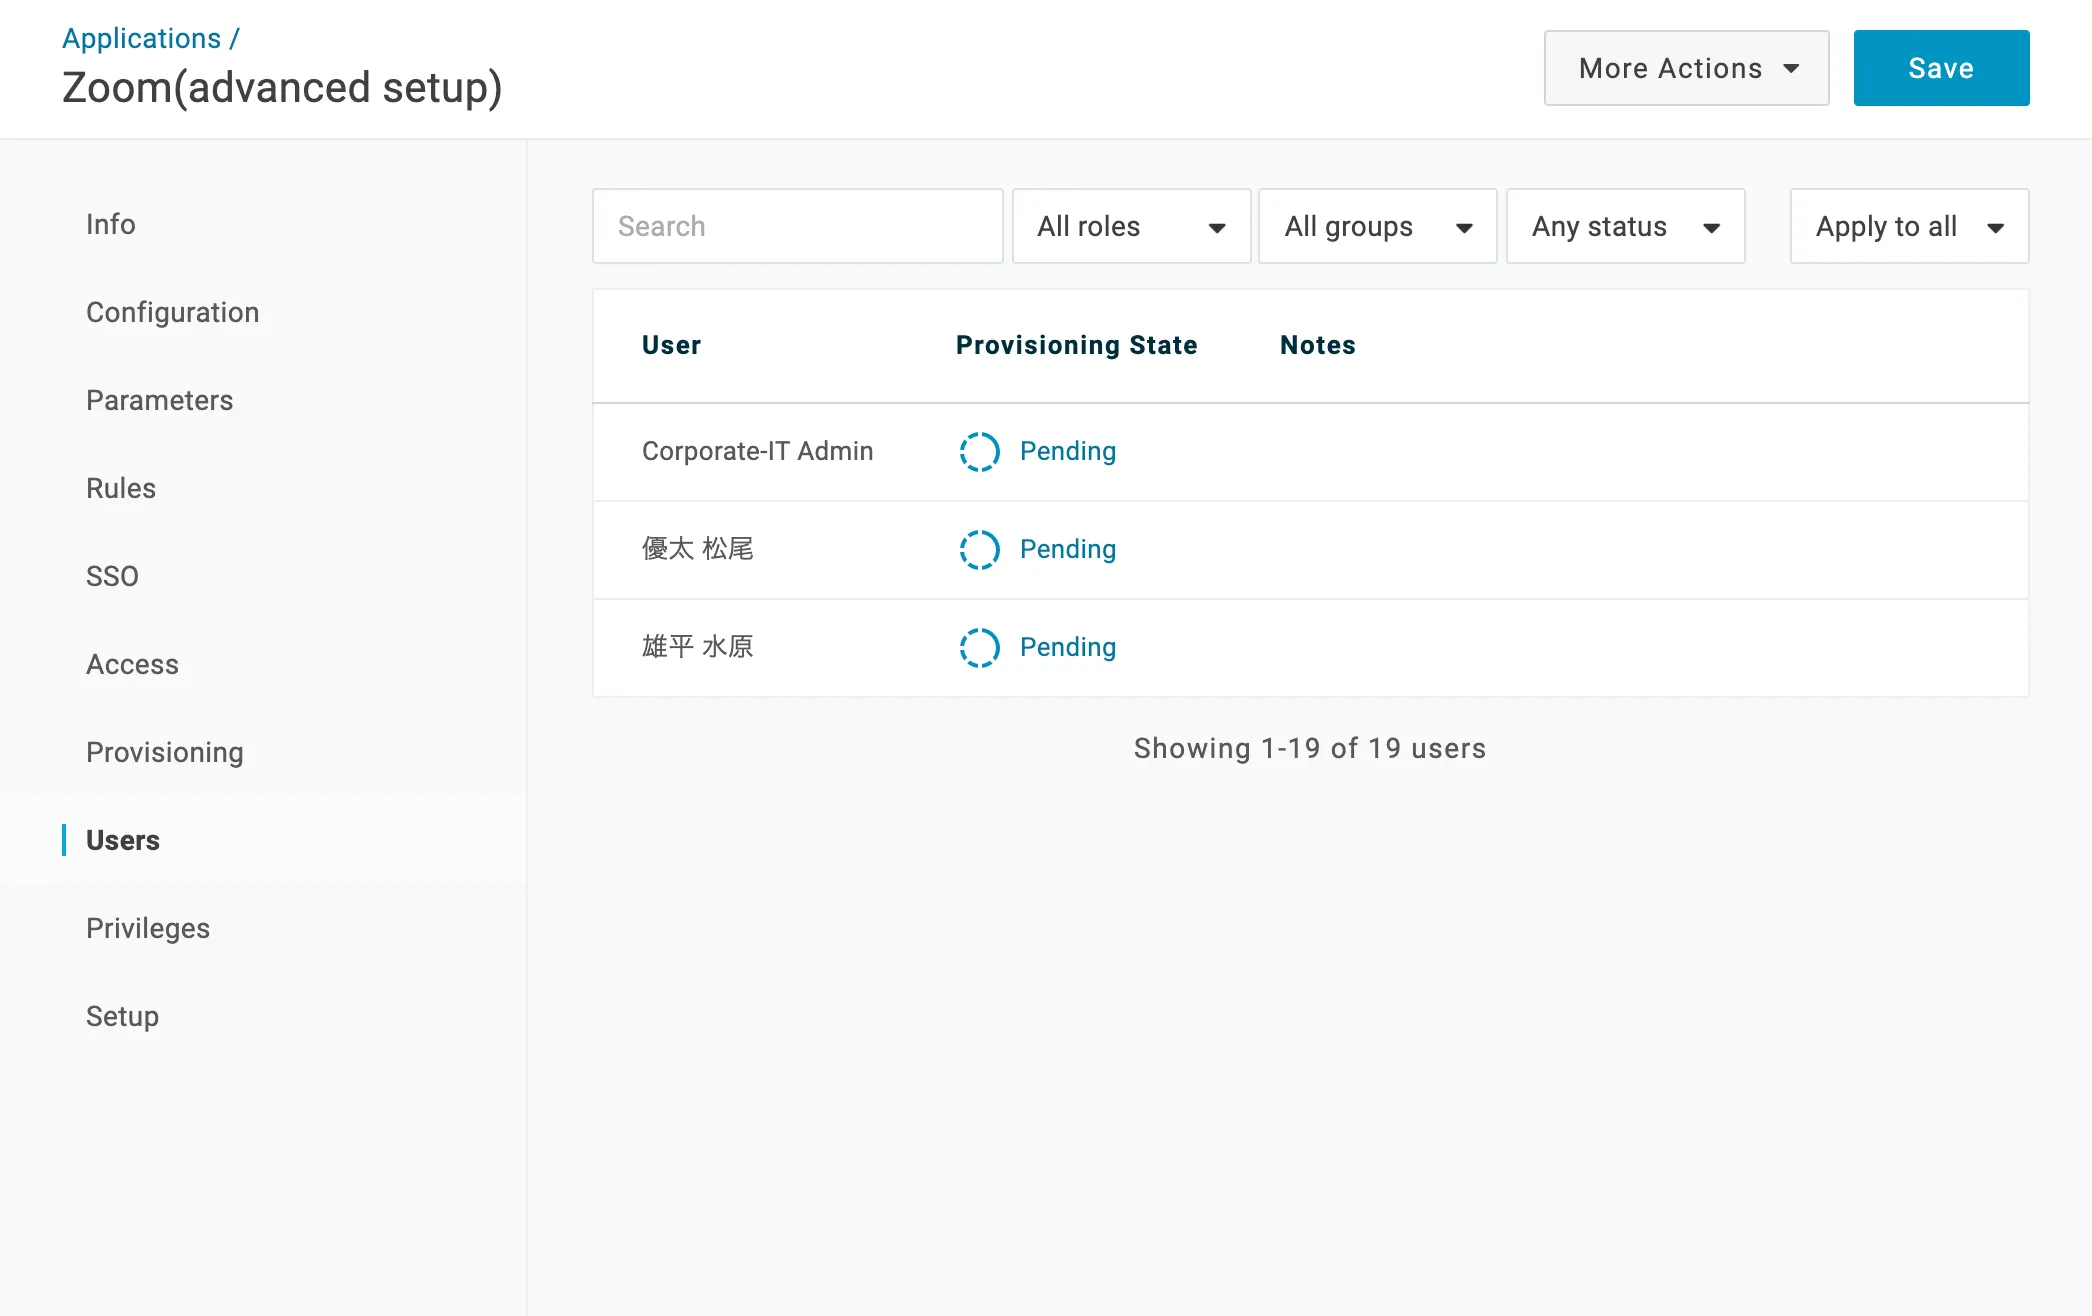Image resolution: width=2092 pixels, height=1316 pixels.
Task: Click pending spinner icon for Corporate-IT Admin
Action: (x=979, y=452)
